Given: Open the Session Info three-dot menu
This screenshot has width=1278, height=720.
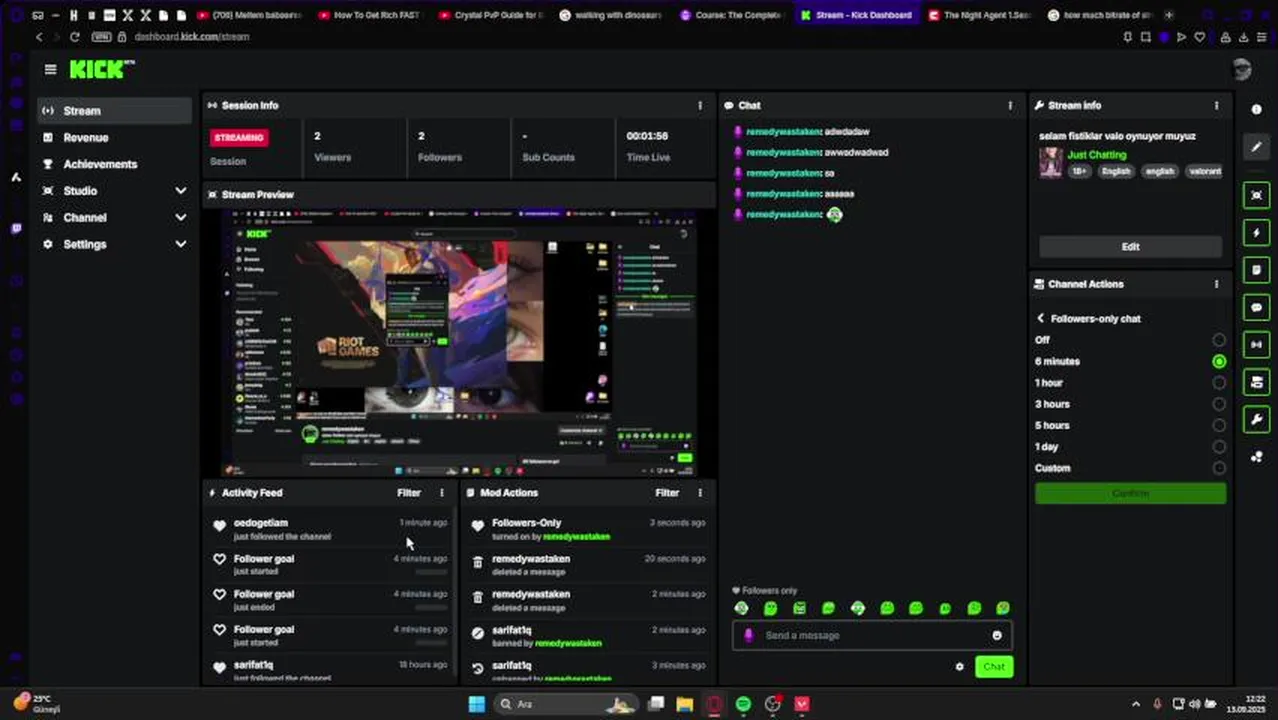Looking at the screenshot, I should coord(700,105).
